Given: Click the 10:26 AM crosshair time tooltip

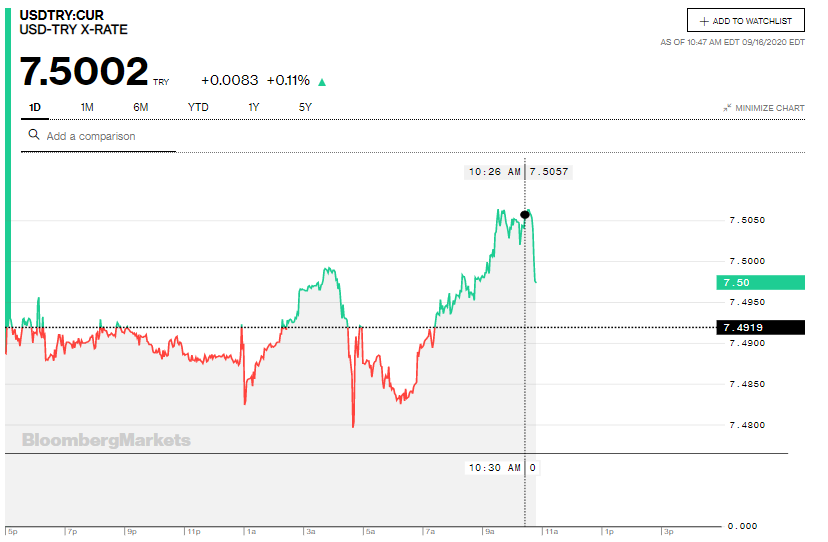Looking at the screenshot, I should (x=494, y=172).
